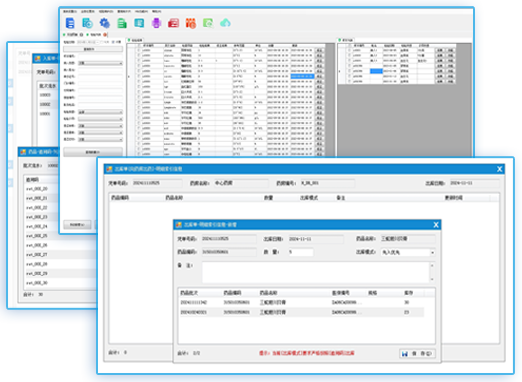This screenshot has height=382, width=522.
Task: Click the 药房名称 field showing 中心药房
Action: tap(241, 183)
